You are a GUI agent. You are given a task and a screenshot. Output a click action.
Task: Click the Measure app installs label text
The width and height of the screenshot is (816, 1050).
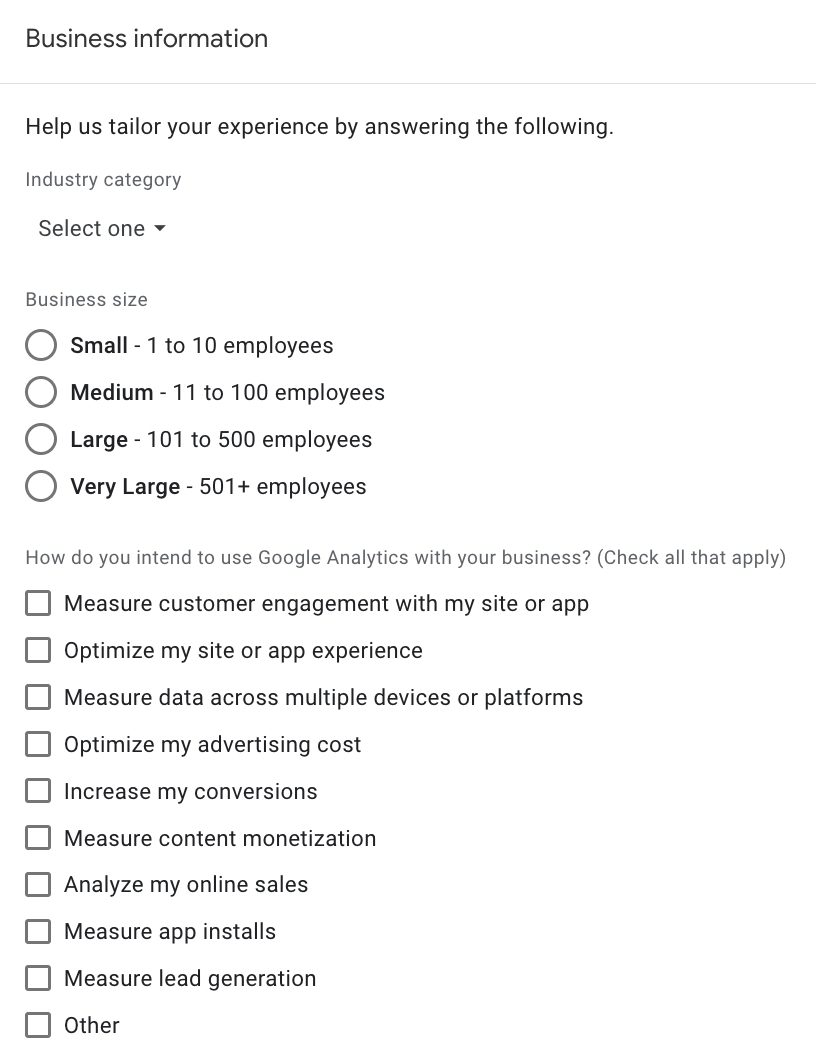pos(170,932)
